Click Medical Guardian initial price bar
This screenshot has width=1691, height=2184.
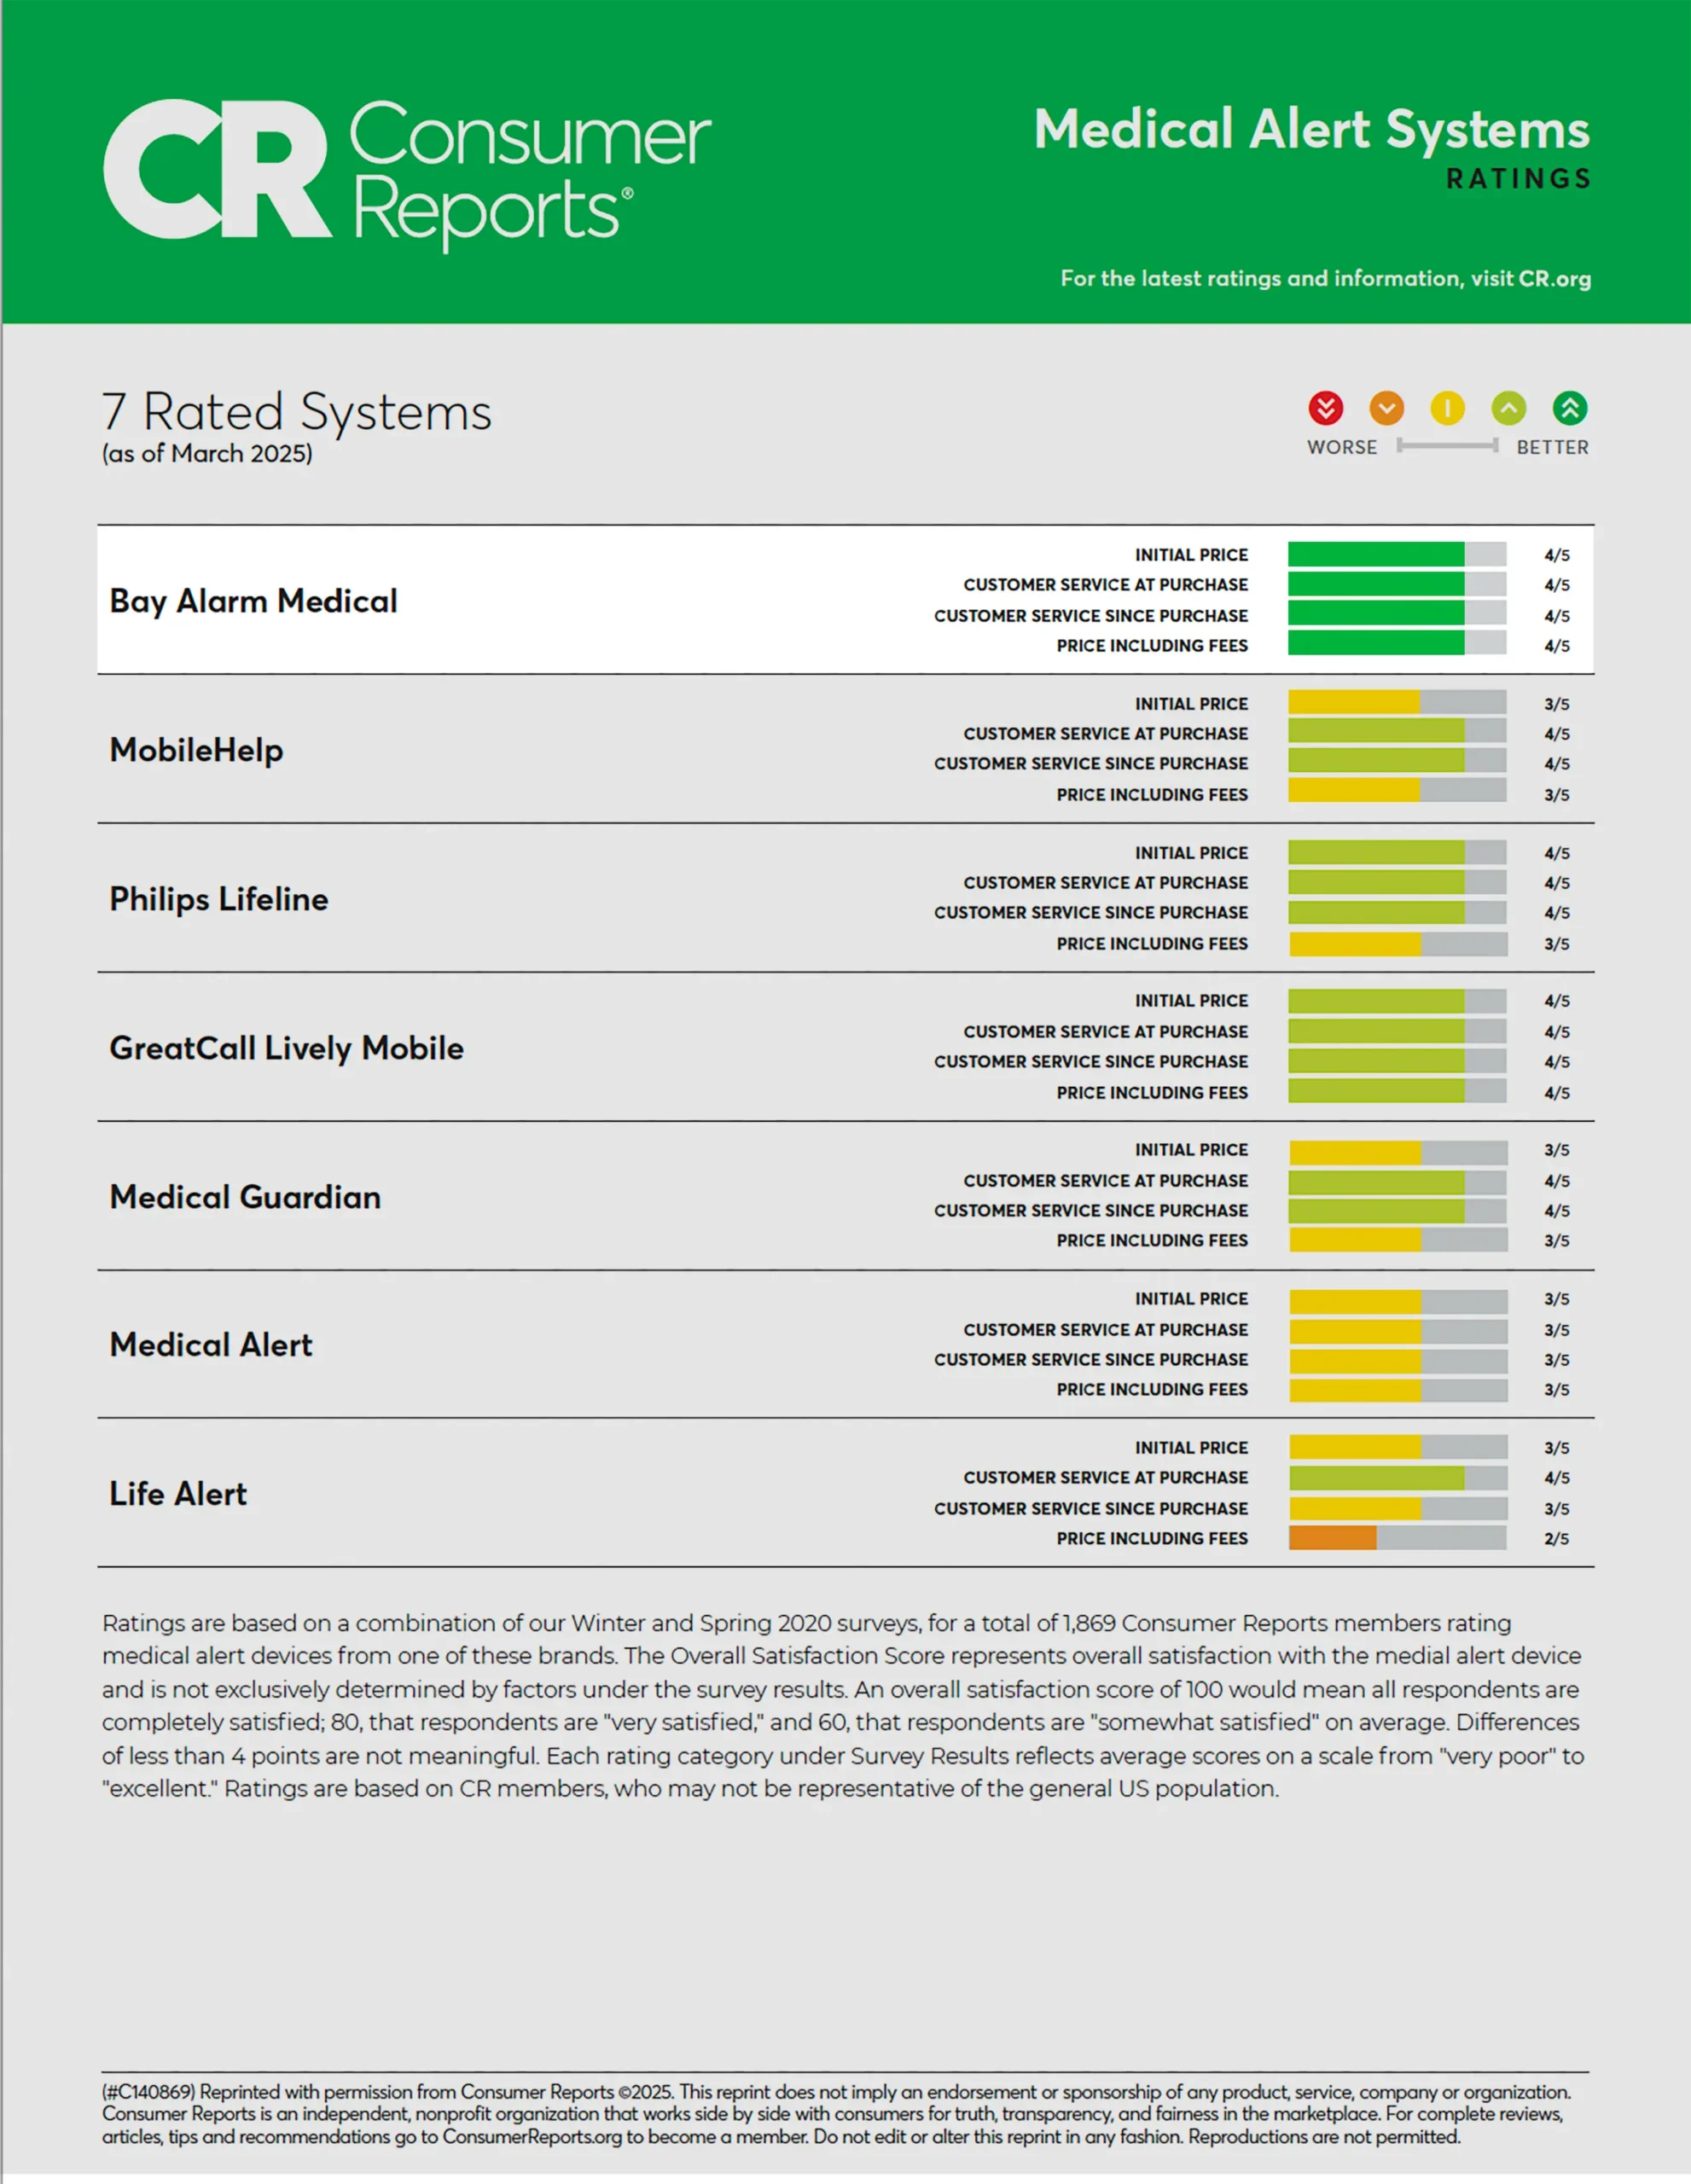click(1398, 1152)
